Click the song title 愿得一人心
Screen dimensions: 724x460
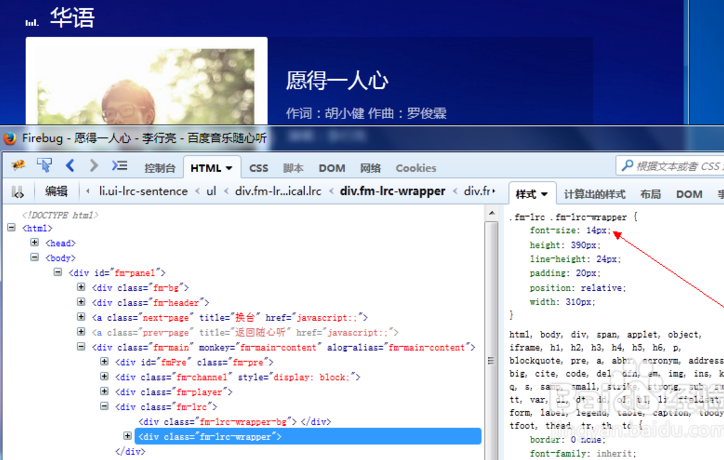(x=337, y=80)
